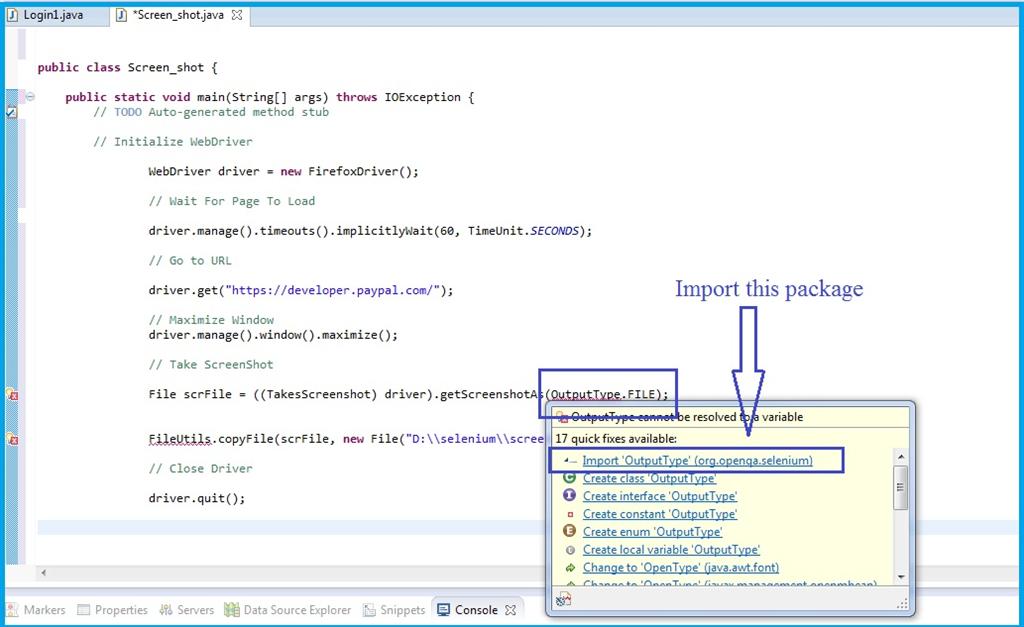Click error marker on the scrFile line
This screenshot has width=1024, height=627.
(12, 394)
